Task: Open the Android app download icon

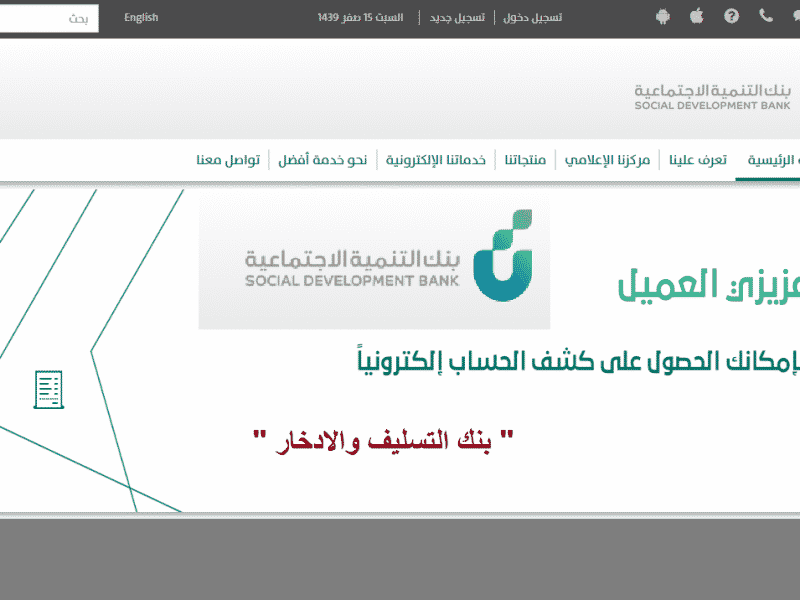Action: coord(663,17)
